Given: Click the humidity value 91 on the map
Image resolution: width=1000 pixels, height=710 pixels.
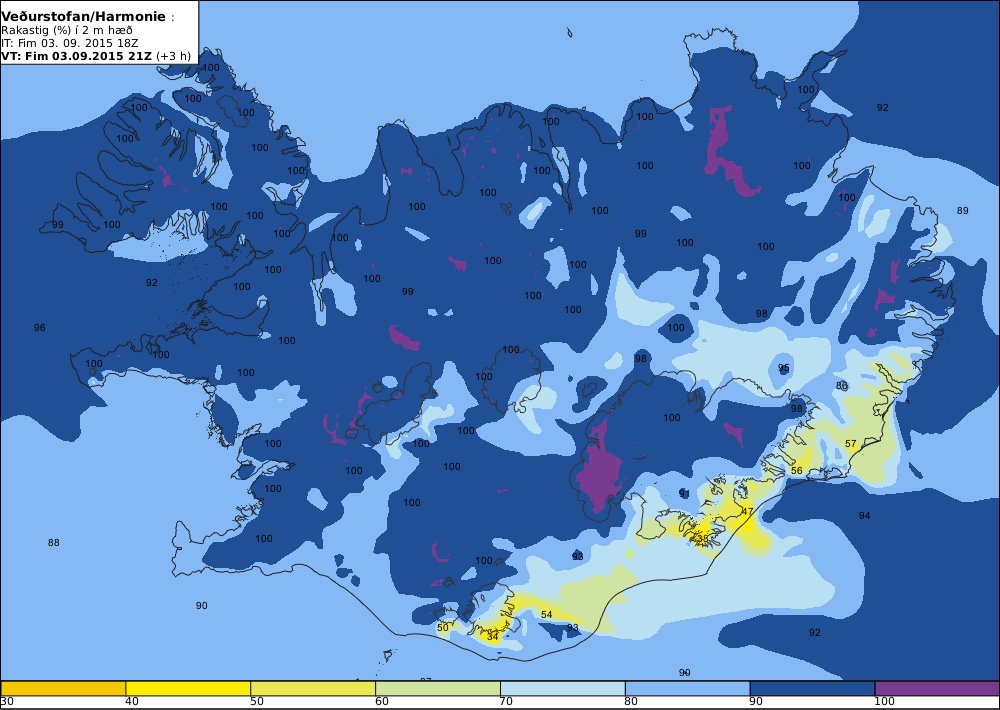Looking at the screenshot, I should (x=684, y=494).
